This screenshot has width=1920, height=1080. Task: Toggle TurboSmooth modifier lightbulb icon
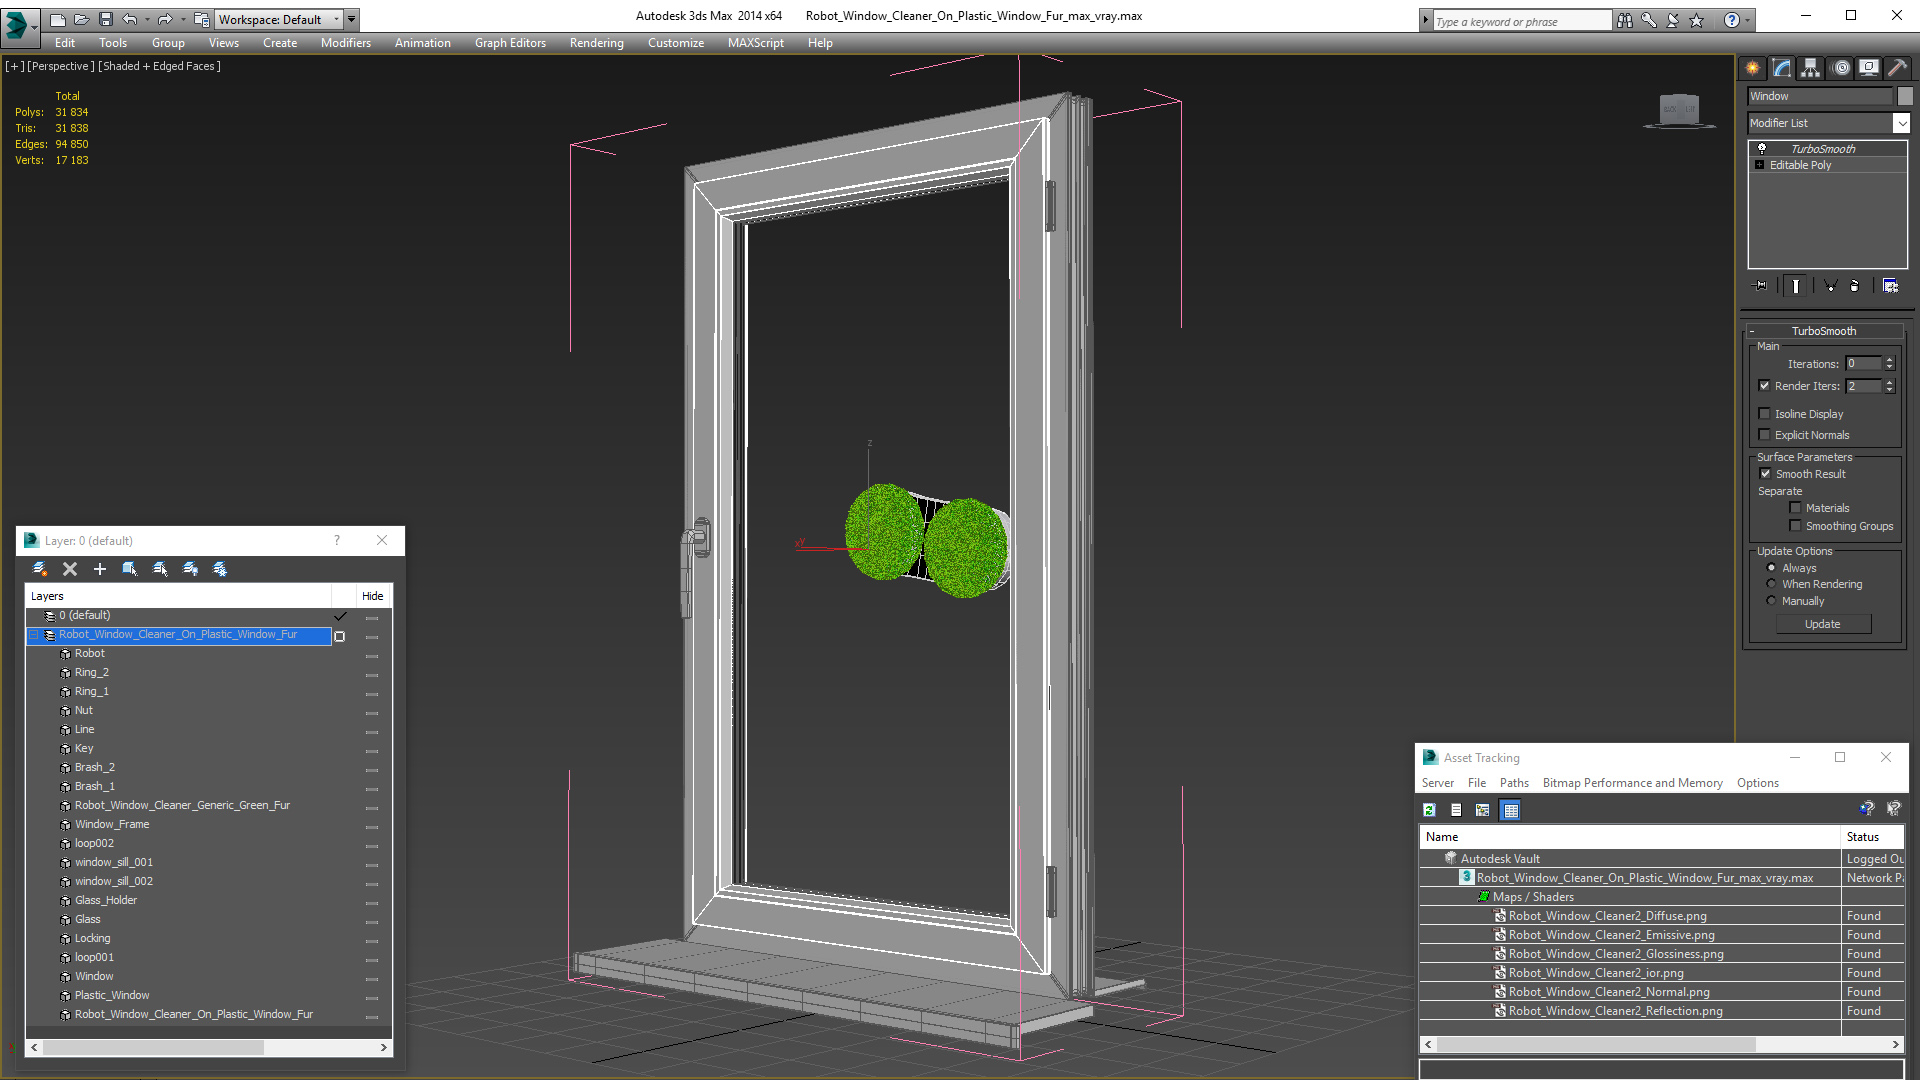[x=1762, y=148]
